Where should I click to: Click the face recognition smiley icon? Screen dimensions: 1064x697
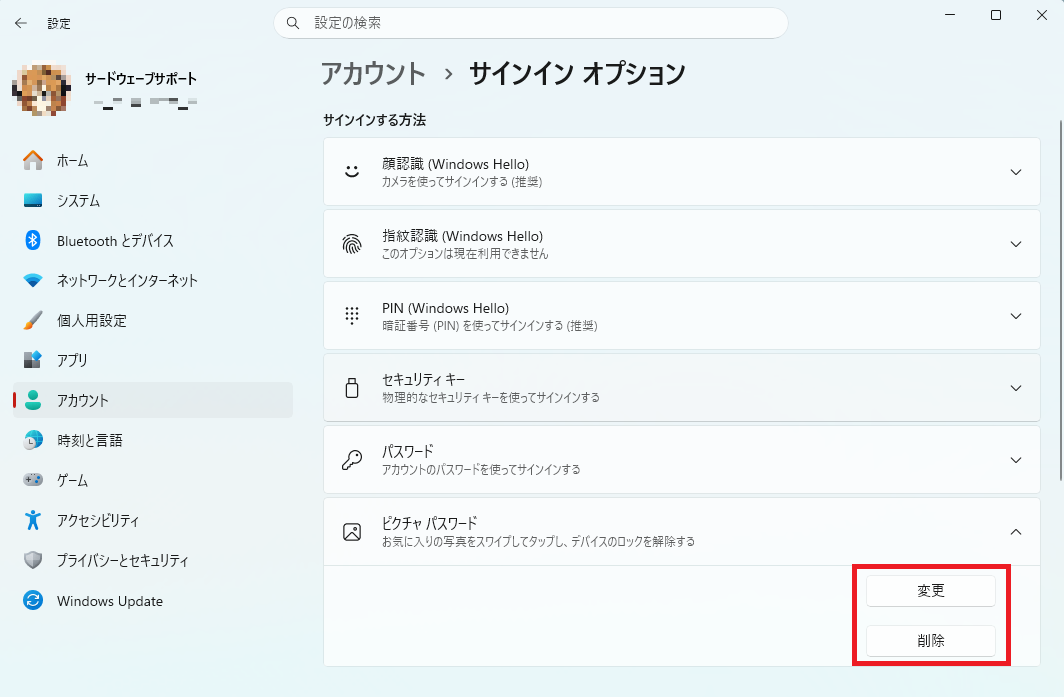click(x=352, y=171)
